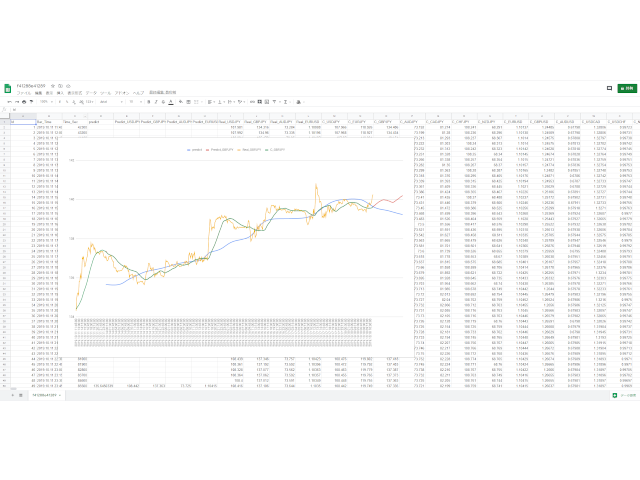Open the Google Sheets home icon
The height and width of the screenshot is (480, 640).
coord(7,89)
